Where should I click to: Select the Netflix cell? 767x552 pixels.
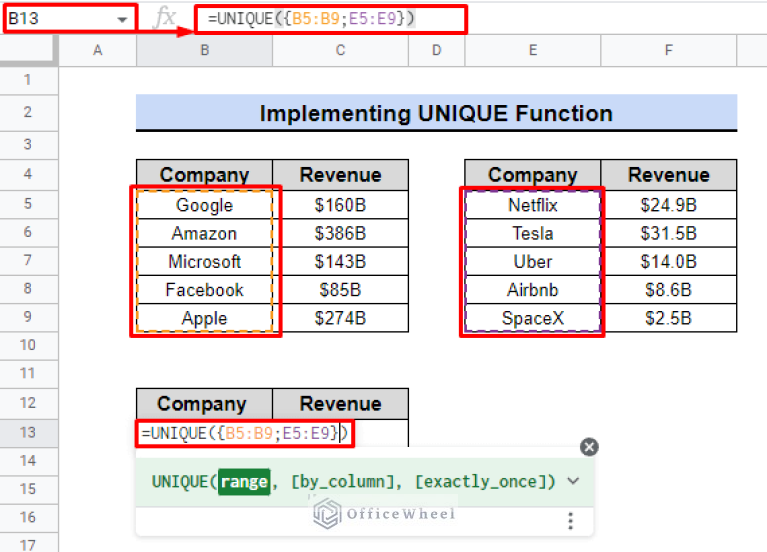coord(533,205)
